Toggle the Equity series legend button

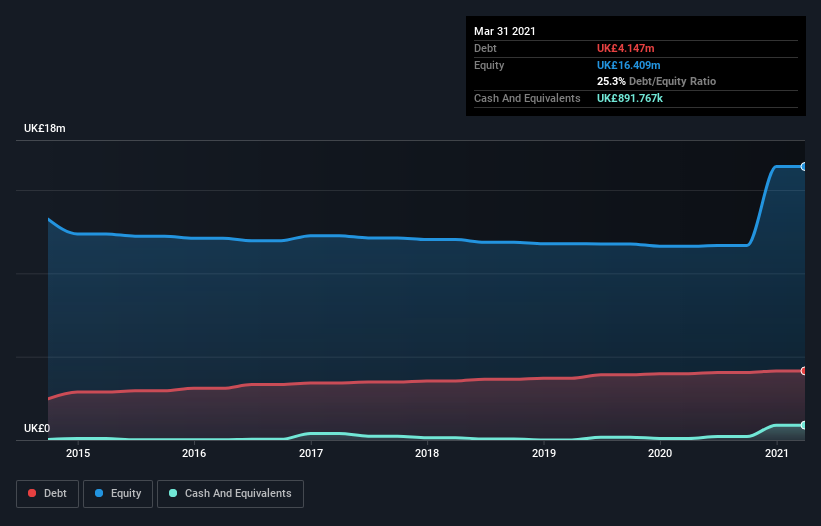[x=118, y=494]
